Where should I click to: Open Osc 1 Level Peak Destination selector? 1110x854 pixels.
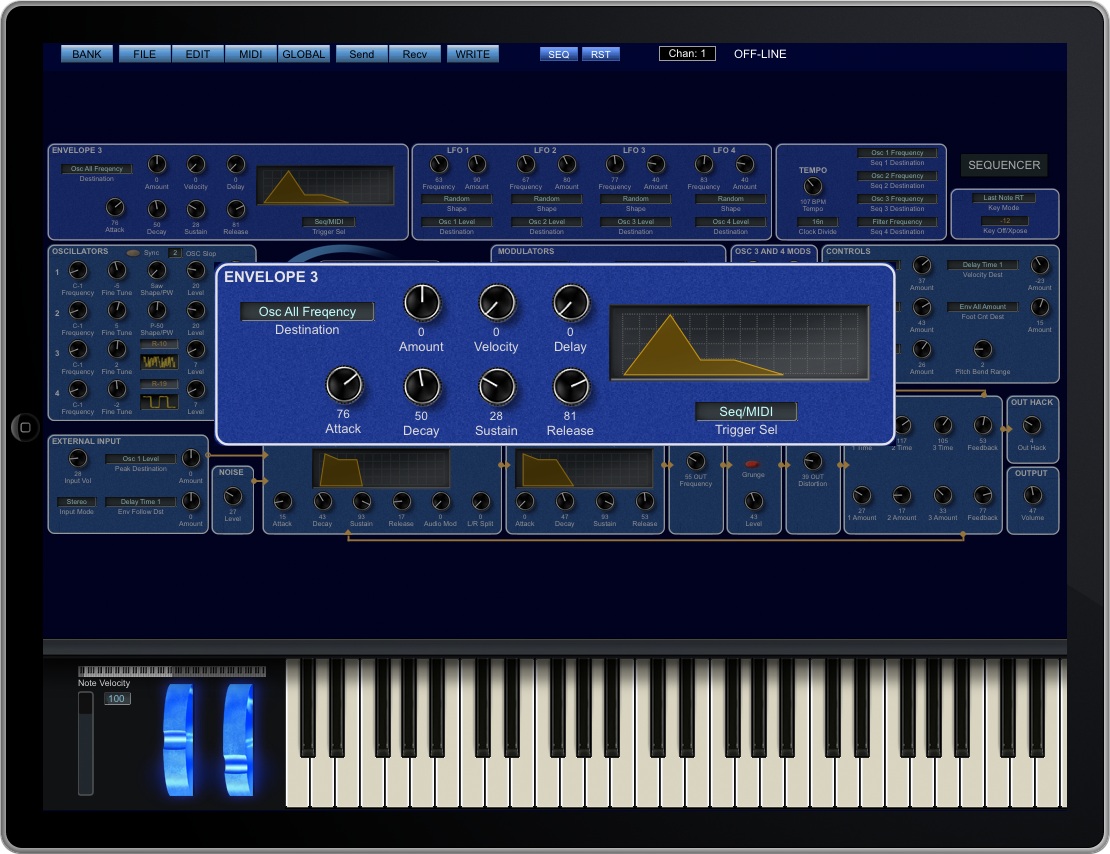[141, 459]
